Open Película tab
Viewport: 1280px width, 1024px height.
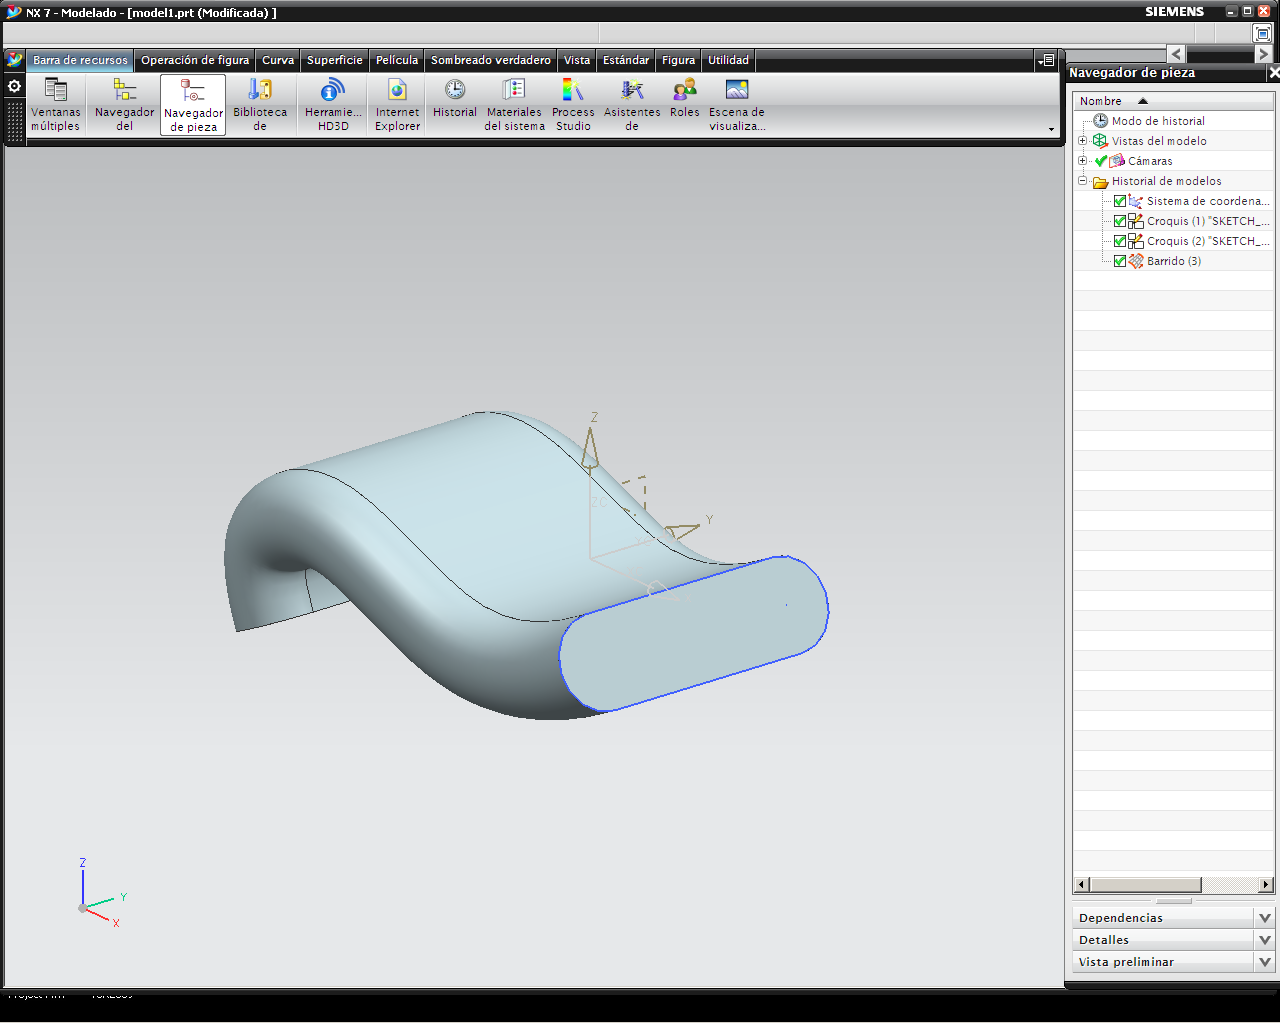click(397, 60)
